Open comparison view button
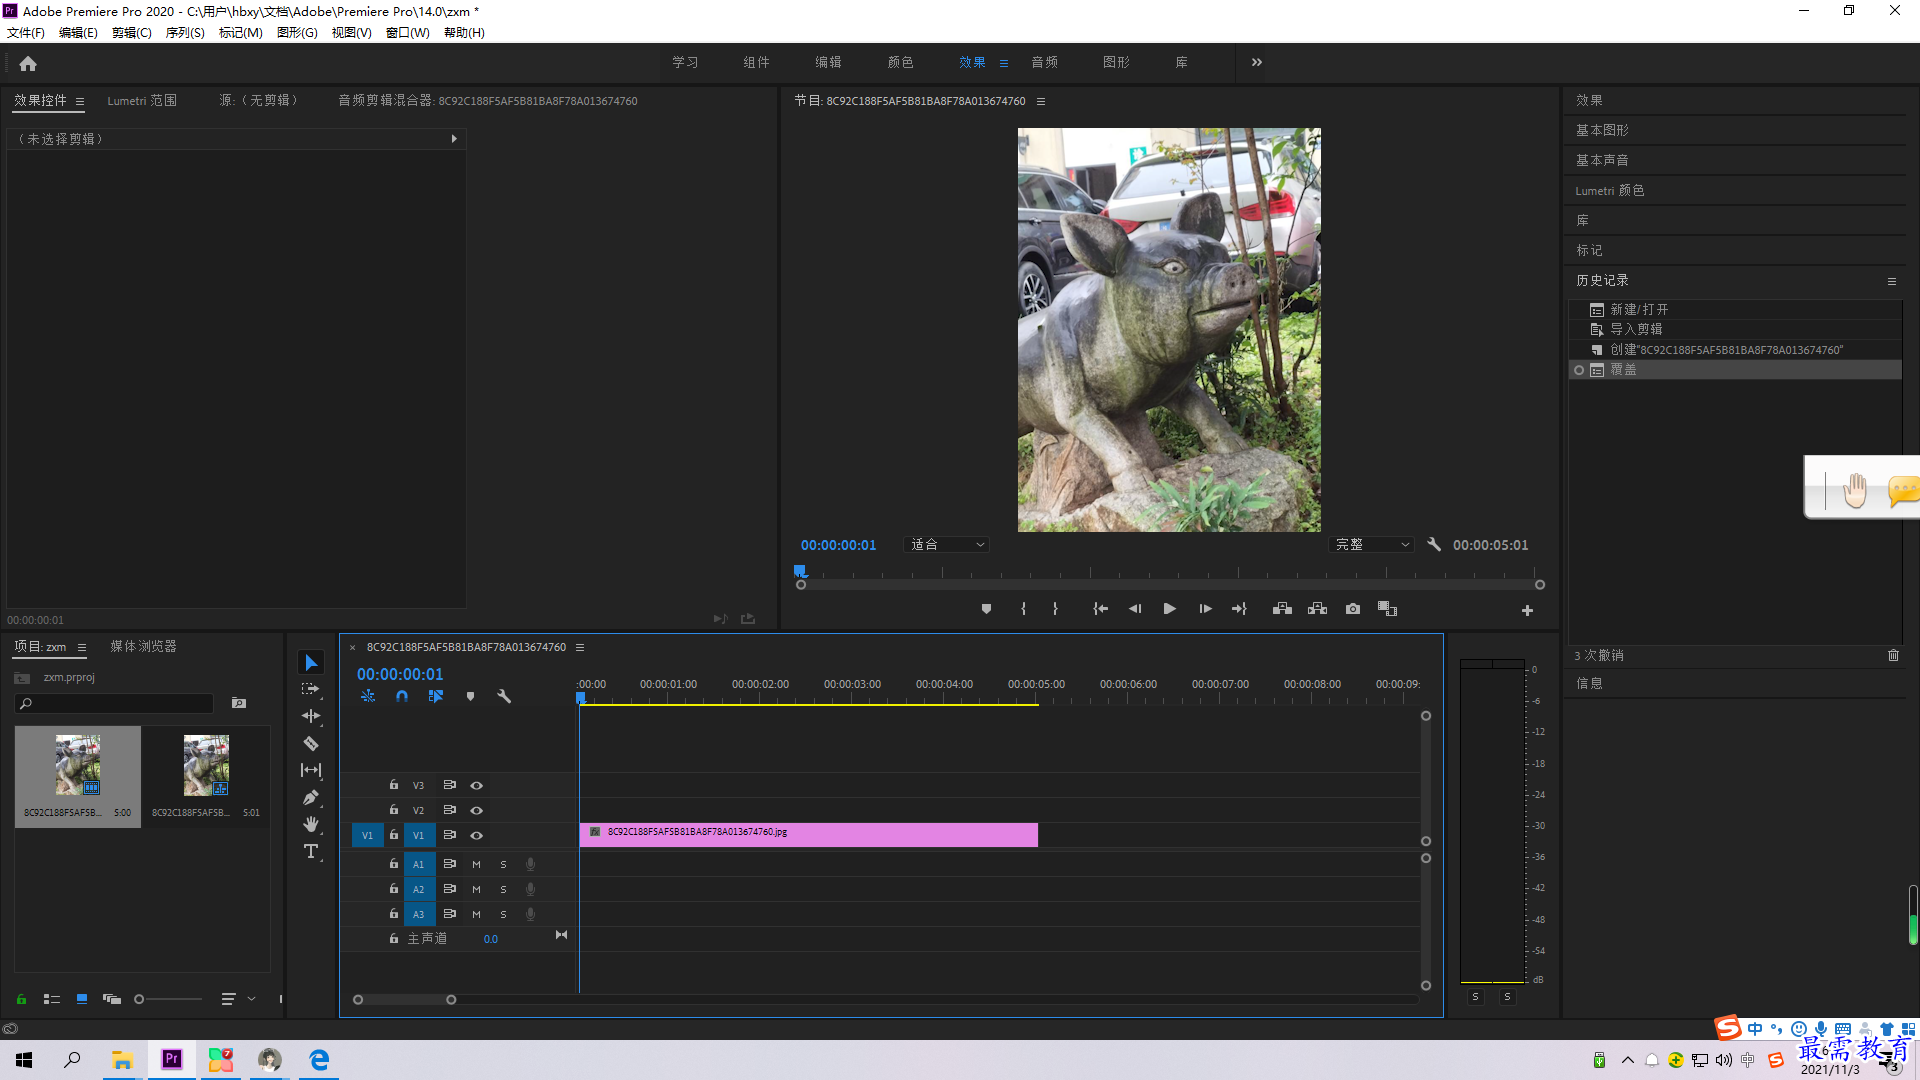Image resolution: width=1920 pixels, height=1080 pixels. (1387, 609)
